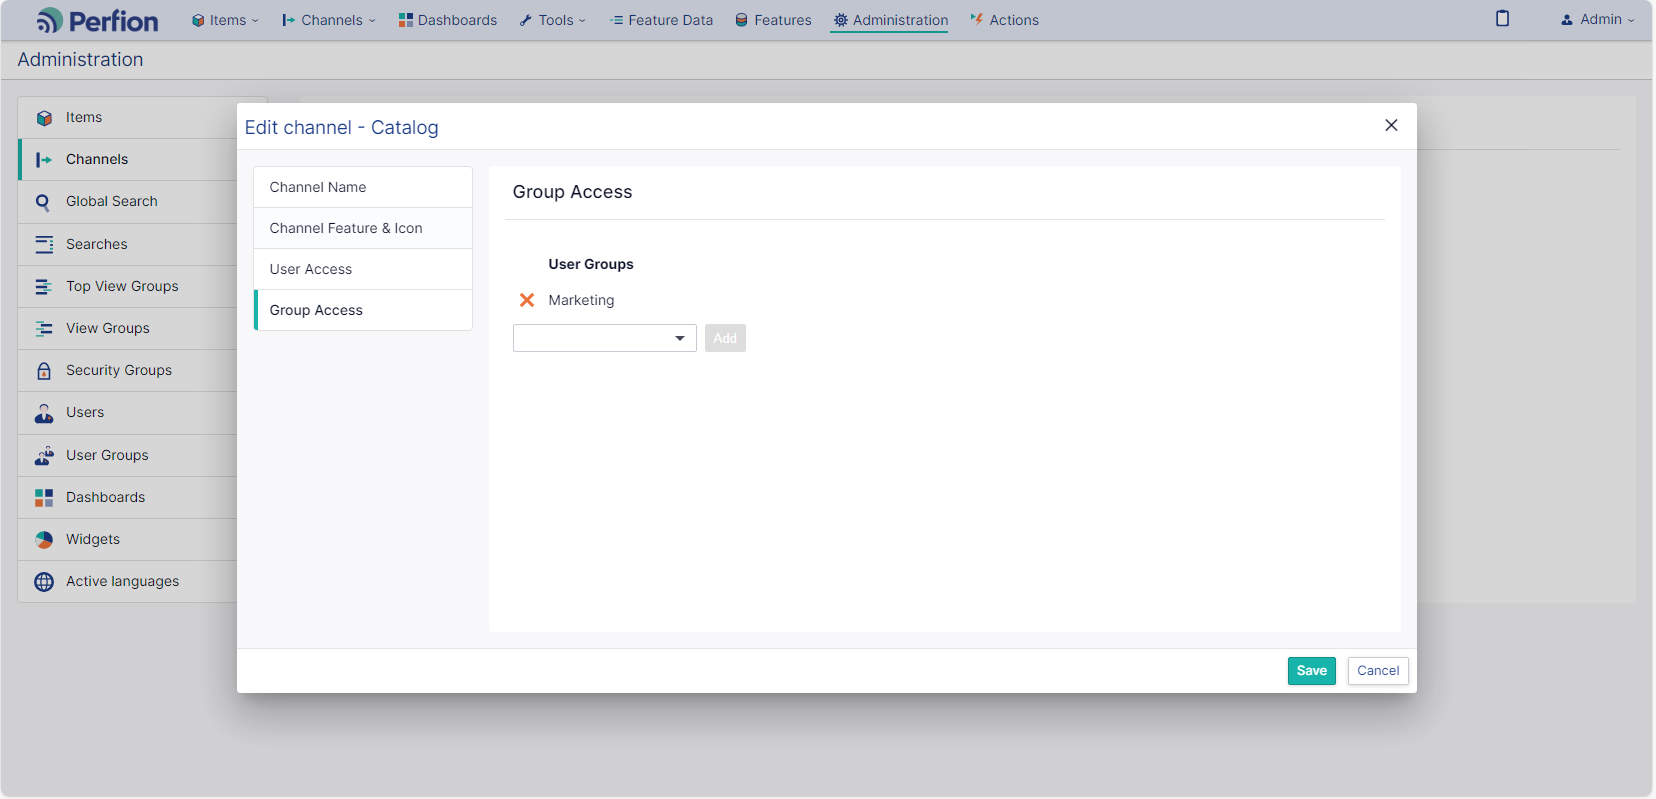Viewport: 1656px width, 799px height.
Task: Click the Administration page heading
Action: point(80,60)
